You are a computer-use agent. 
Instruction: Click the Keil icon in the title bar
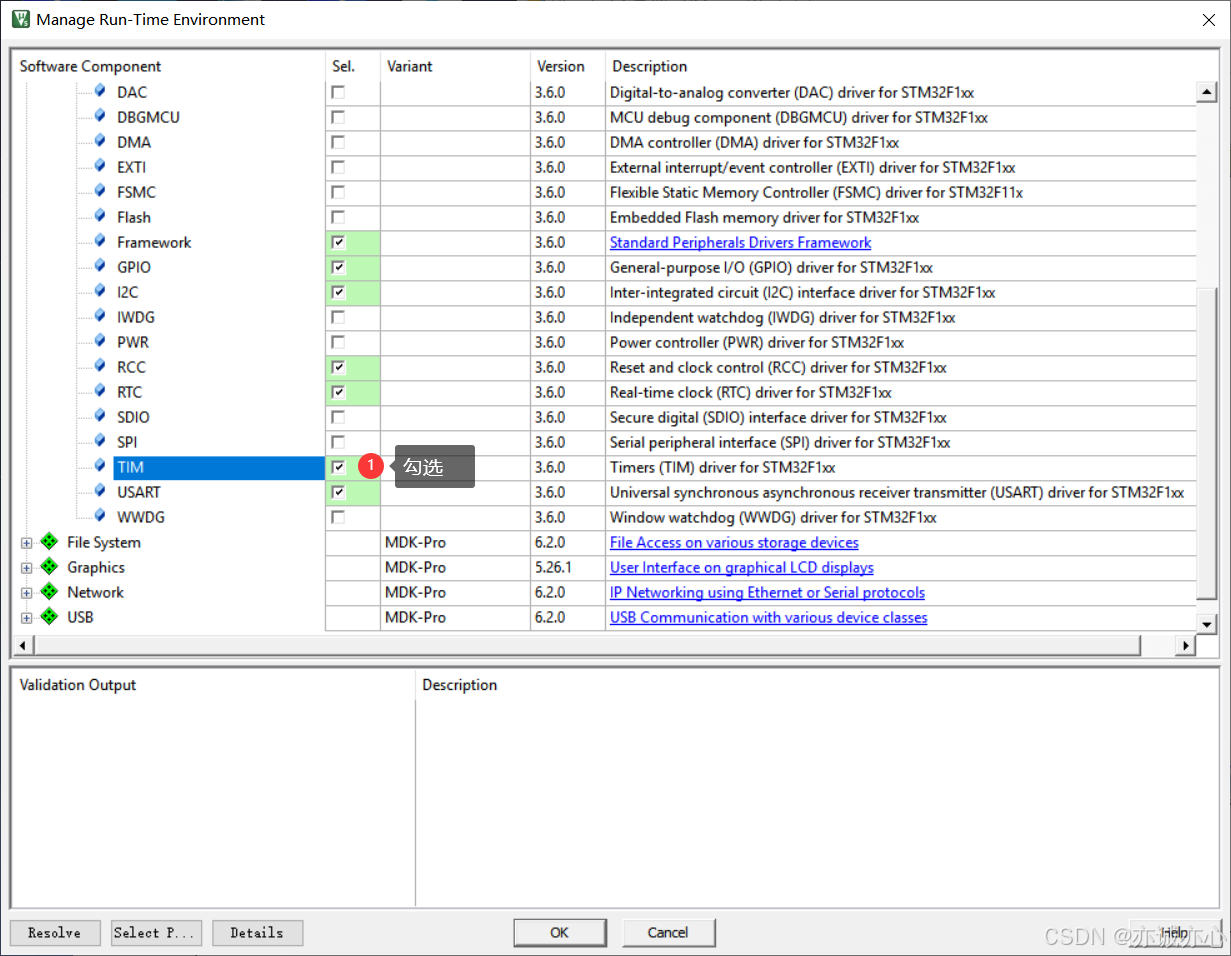click(x=20, y=19)
